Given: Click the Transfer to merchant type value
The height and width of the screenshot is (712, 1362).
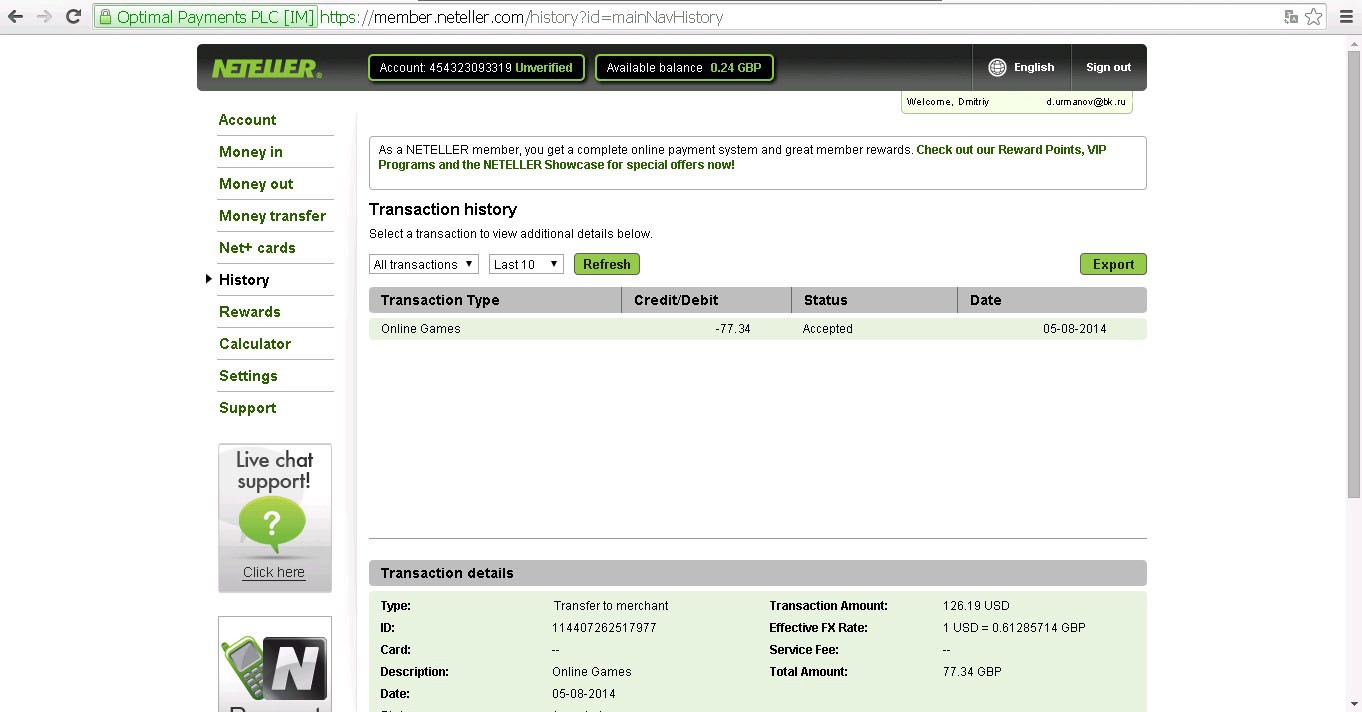Looking at the screenshot, I should (611, 606).
